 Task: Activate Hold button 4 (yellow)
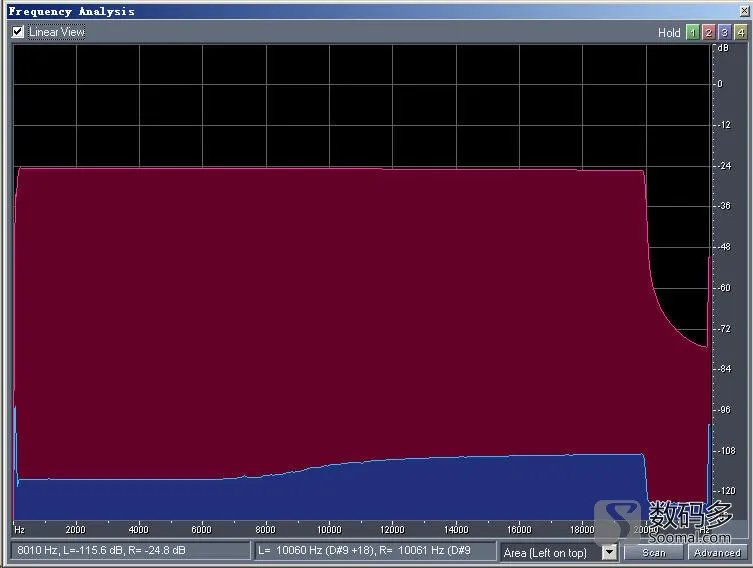pos(741,33)
